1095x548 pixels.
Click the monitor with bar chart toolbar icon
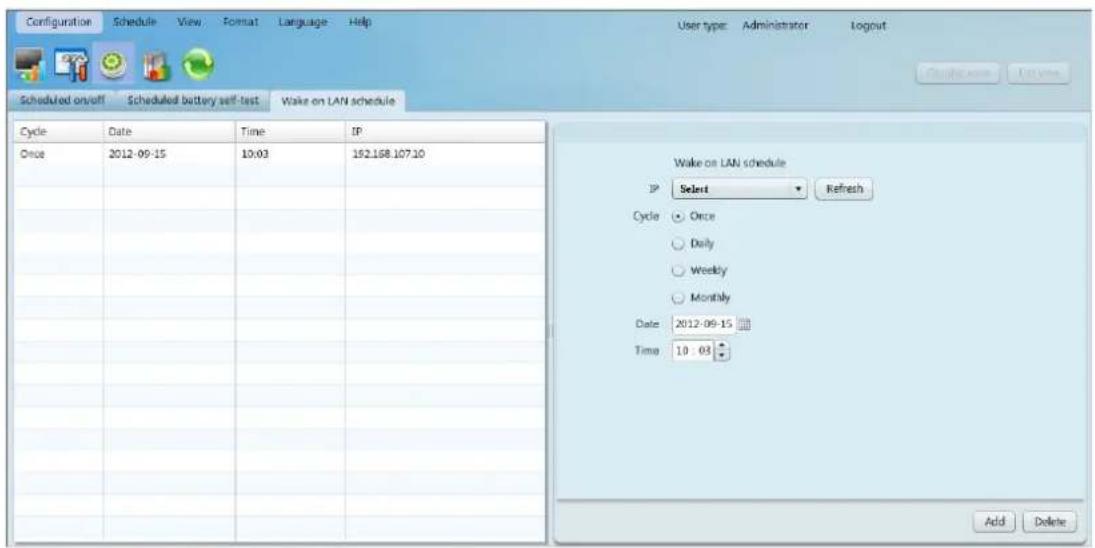click(32, 64)
